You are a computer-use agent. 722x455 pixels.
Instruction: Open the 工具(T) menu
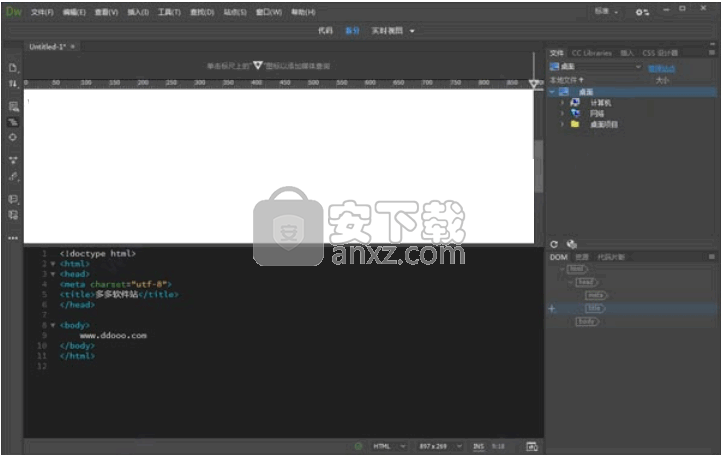click(169, 12)
